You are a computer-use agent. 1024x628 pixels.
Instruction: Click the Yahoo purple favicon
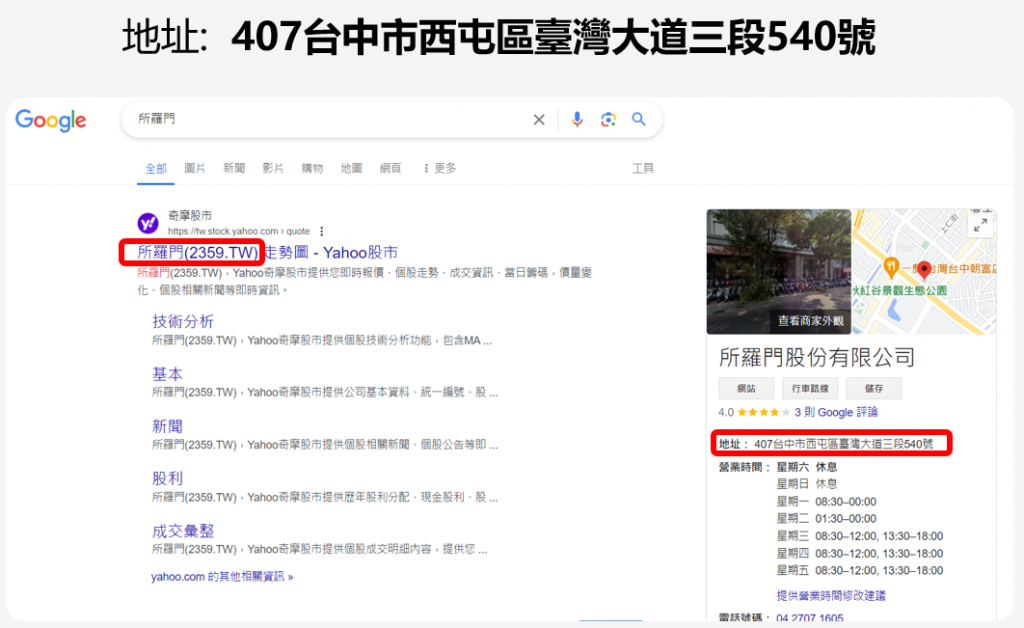click(x=148, y=223)
